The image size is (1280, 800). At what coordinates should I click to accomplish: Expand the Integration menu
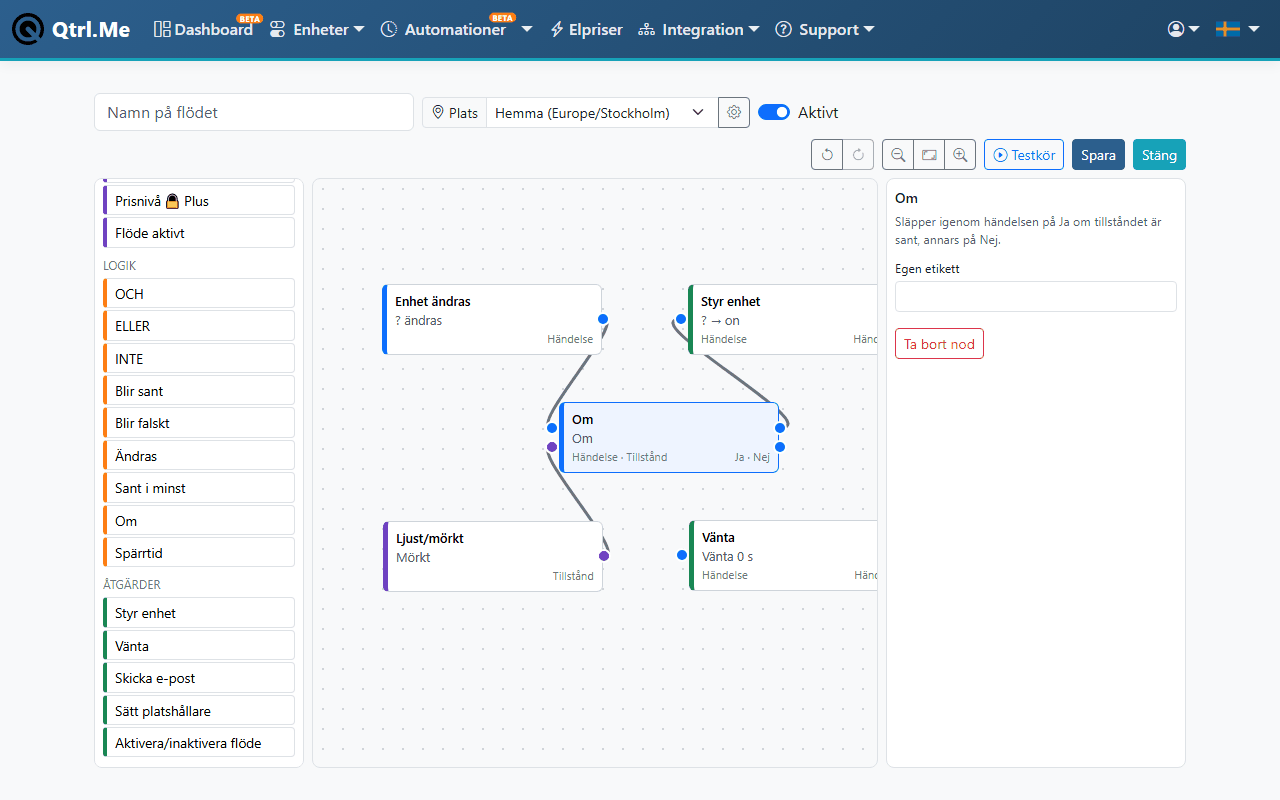699,29
